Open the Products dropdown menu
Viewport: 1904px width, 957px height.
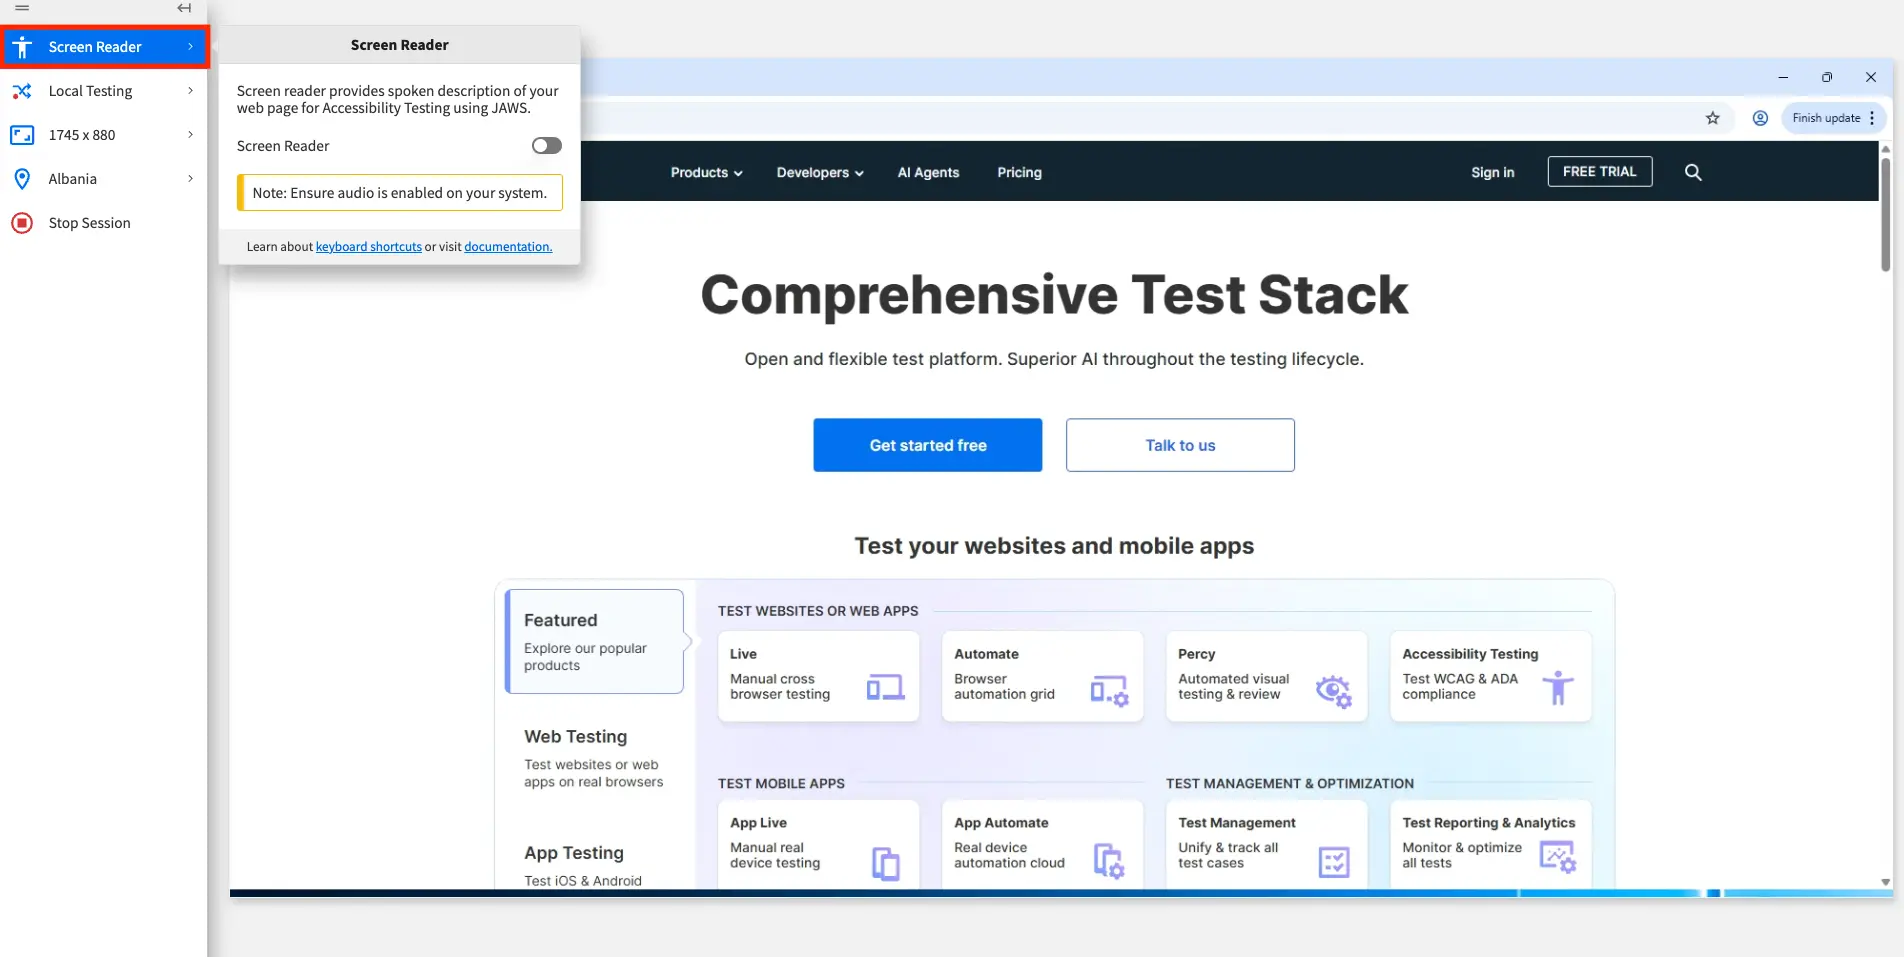[706, 172]
